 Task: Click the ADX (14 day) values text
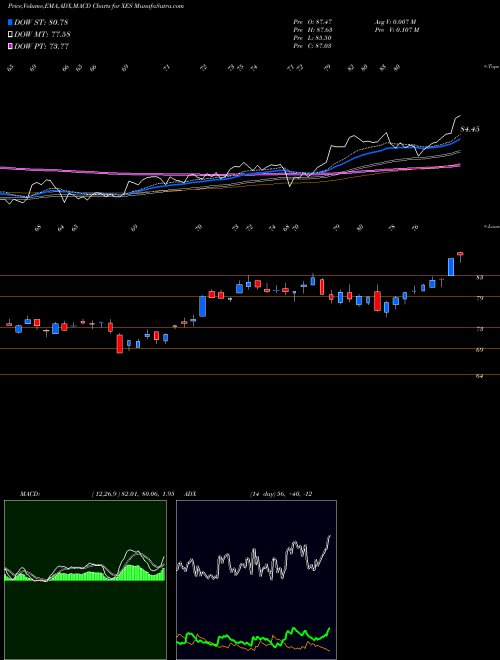tap(281, 494)
